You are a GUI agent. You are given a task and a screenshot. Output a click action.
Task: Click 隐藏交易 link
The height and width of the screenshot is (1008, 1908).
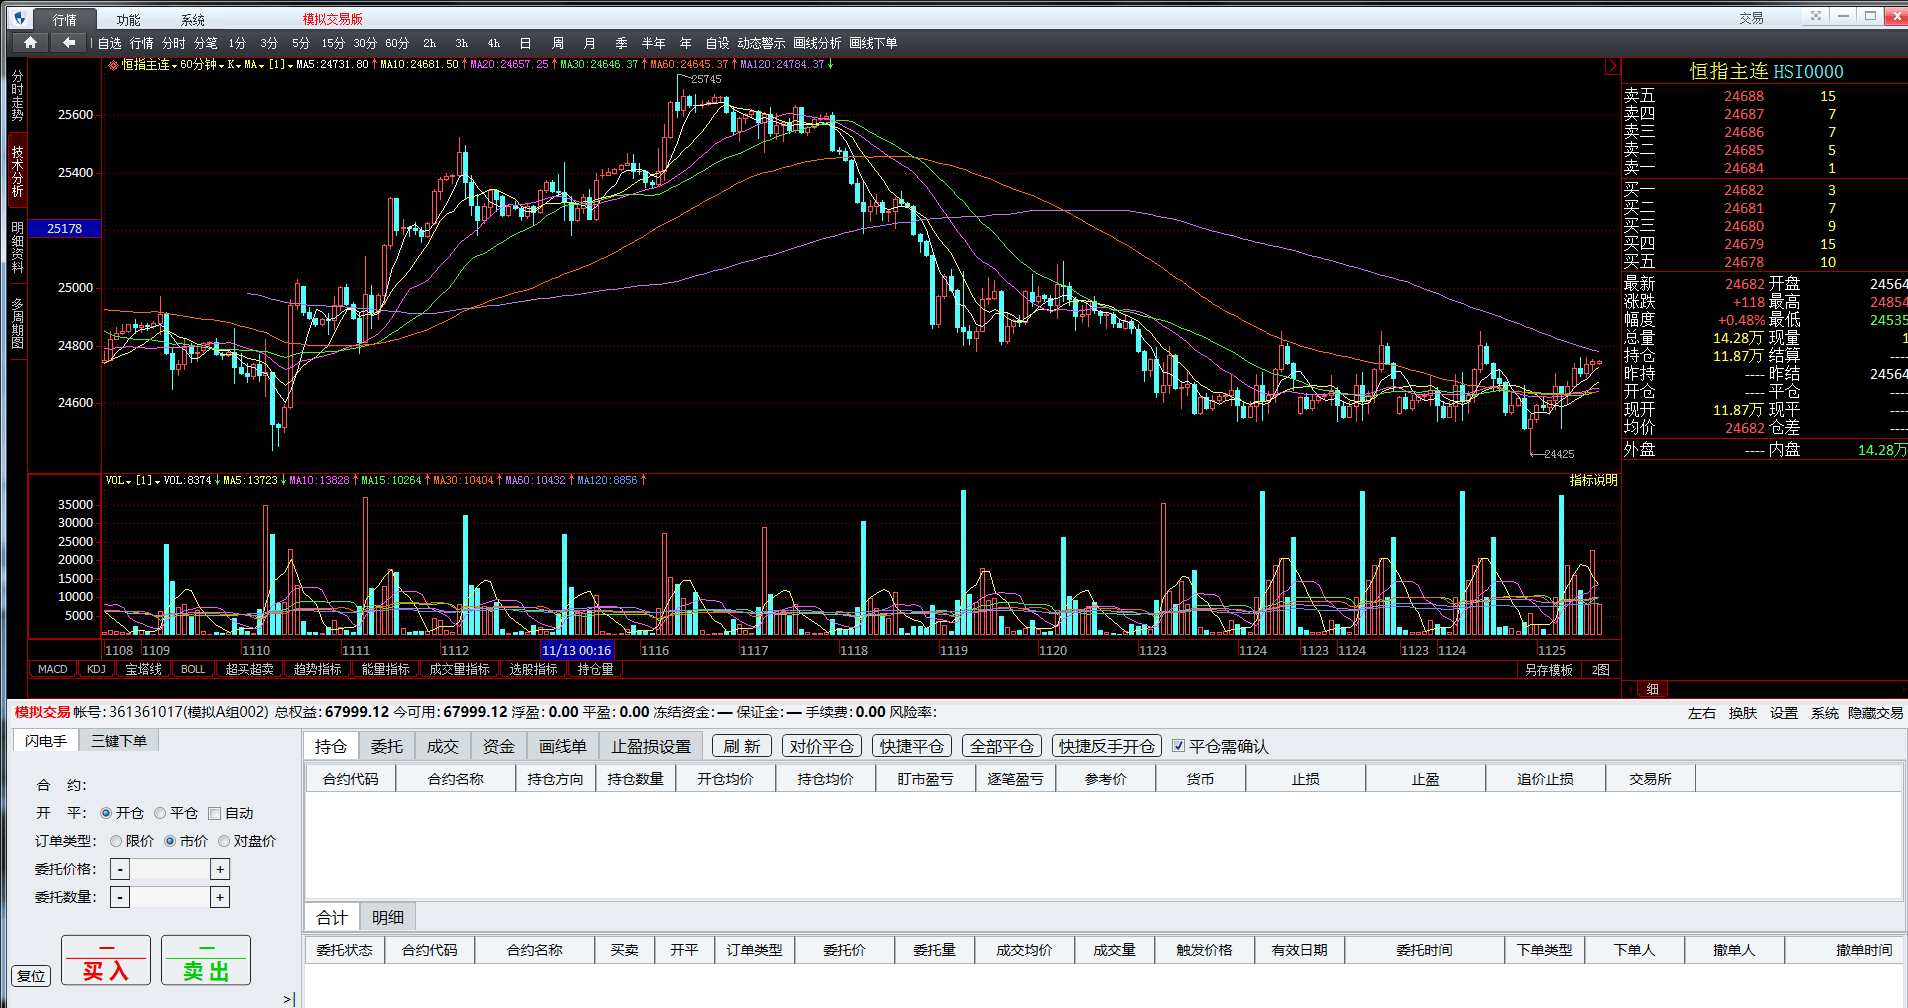coord(1875,713)
